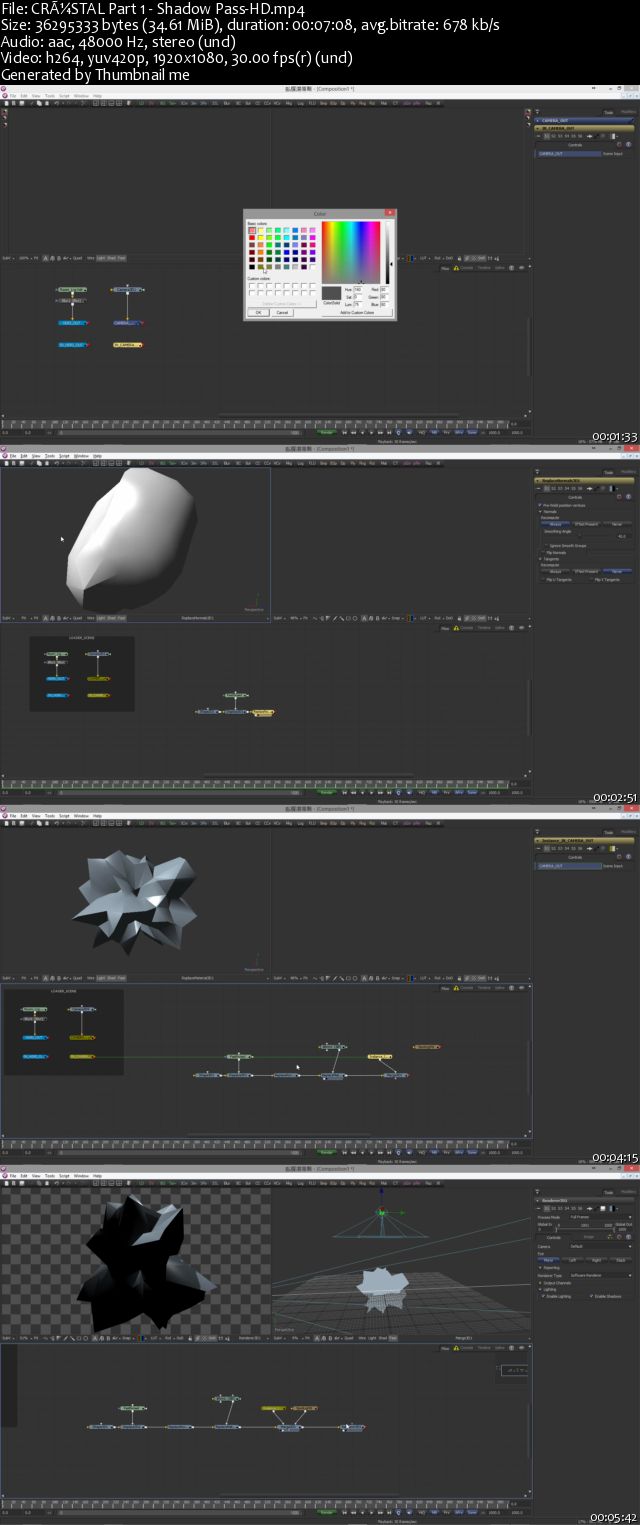Toggle Enable Lighting checkbox

[x=543, y=1296]
